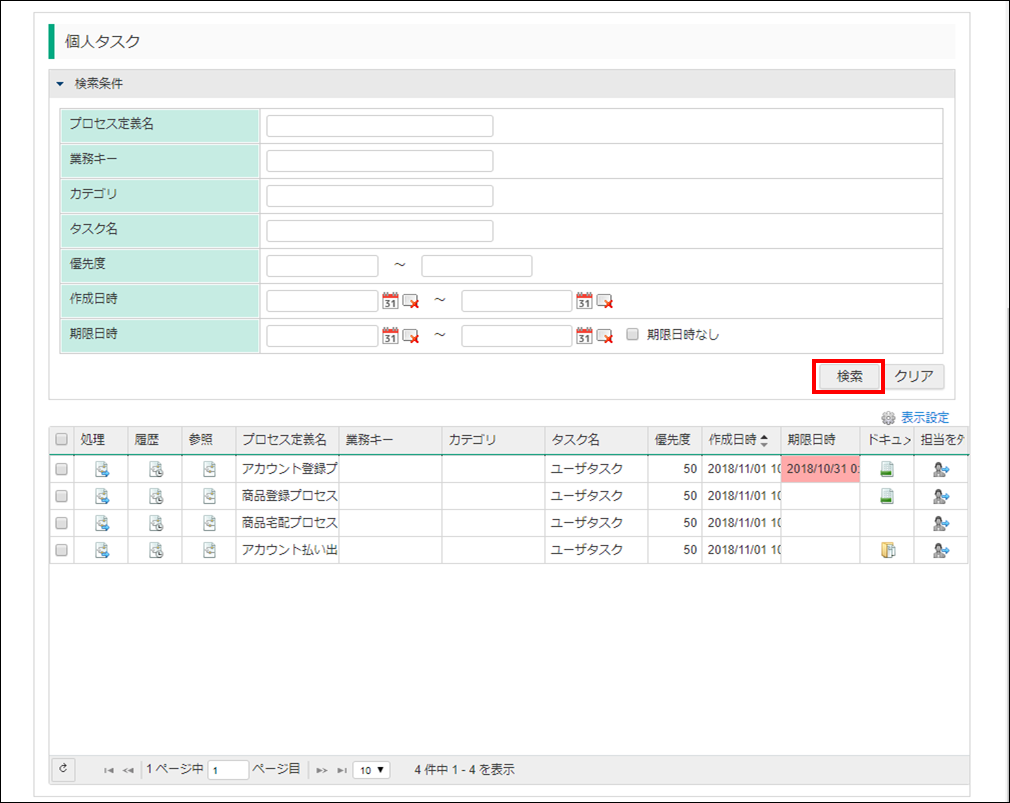
Task: Click process icon for アカウント登録 row
Action: [x=102, y=469]
